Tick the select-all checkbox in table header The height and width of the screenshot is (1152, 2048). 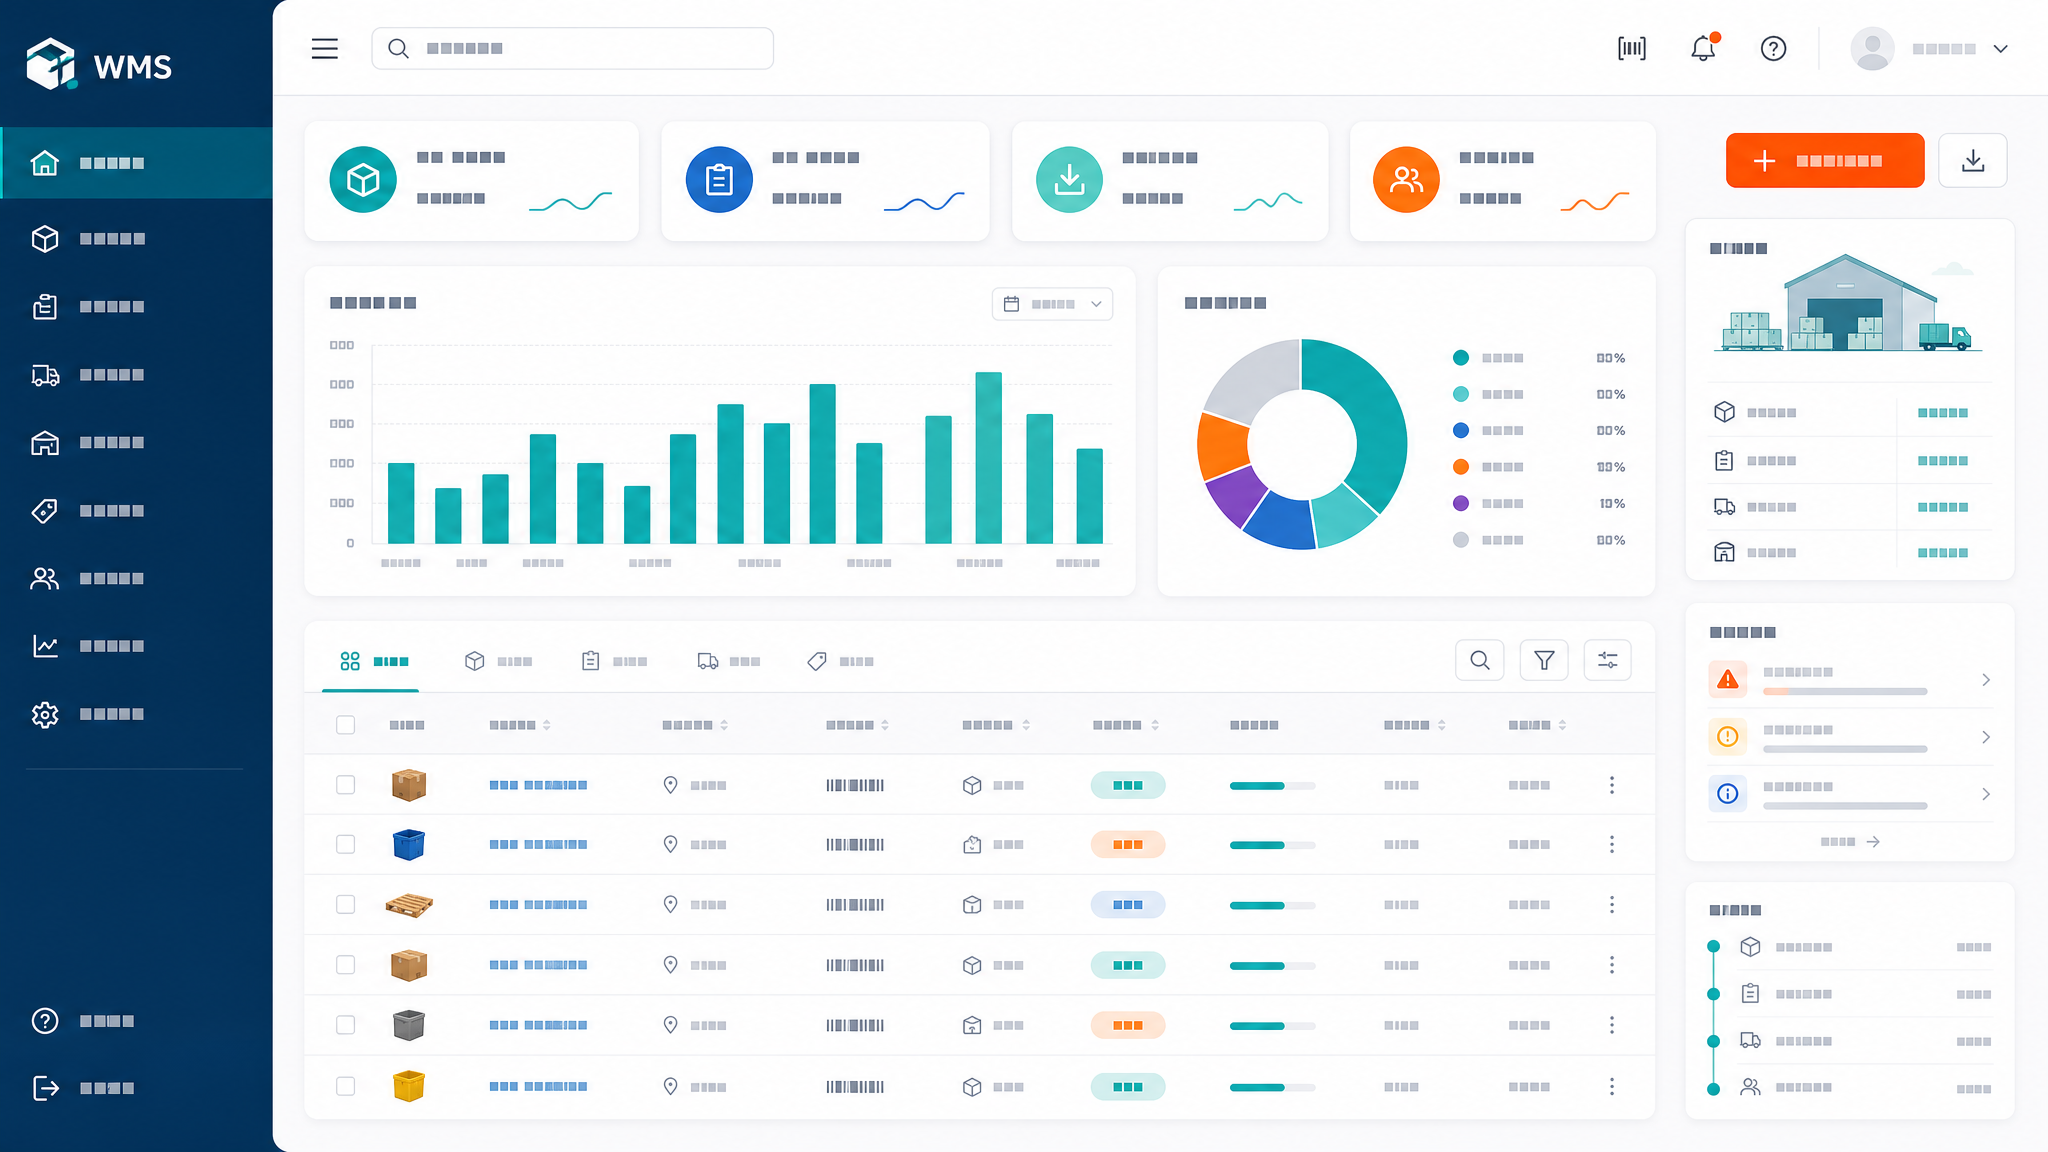click(x=346, y=724)
